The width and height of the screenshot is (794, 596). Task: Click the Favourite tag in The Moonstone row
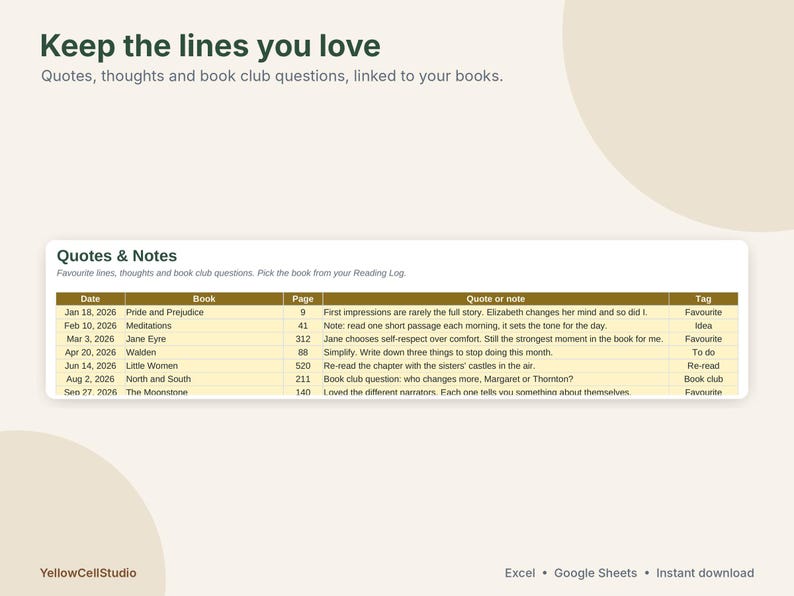click(x=703, y=391)
